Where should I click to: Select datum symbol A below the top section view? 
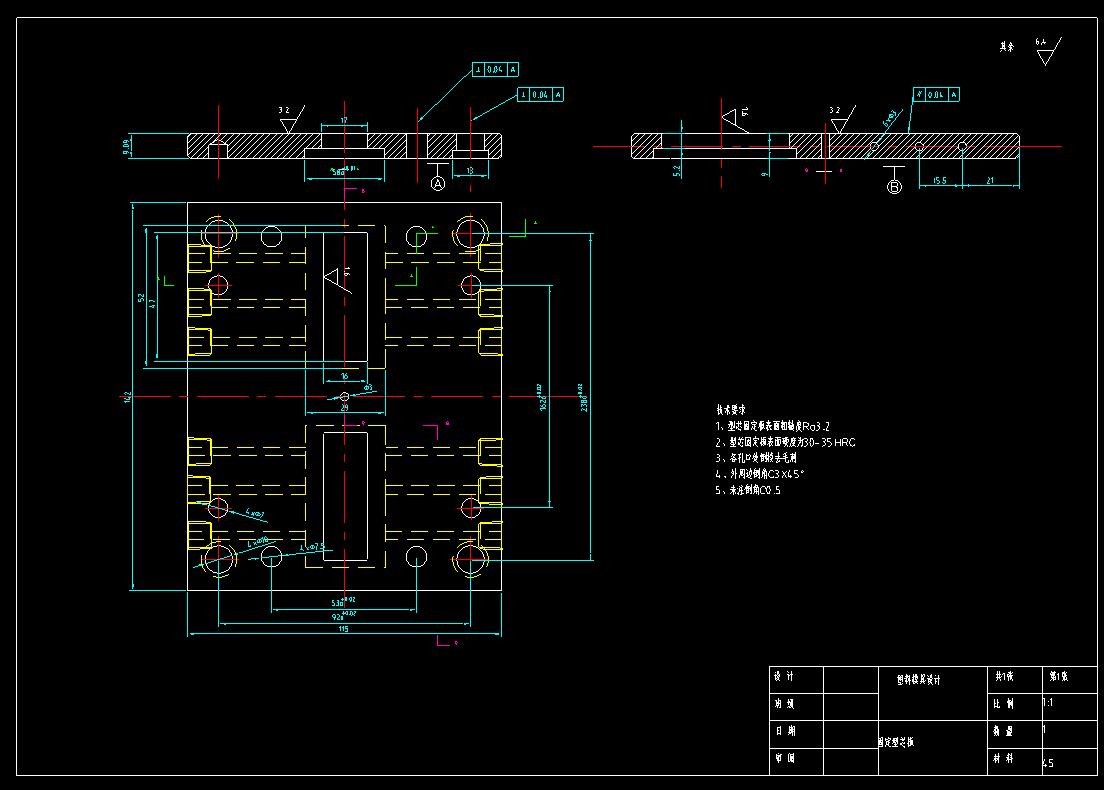(x=437, y=183)
